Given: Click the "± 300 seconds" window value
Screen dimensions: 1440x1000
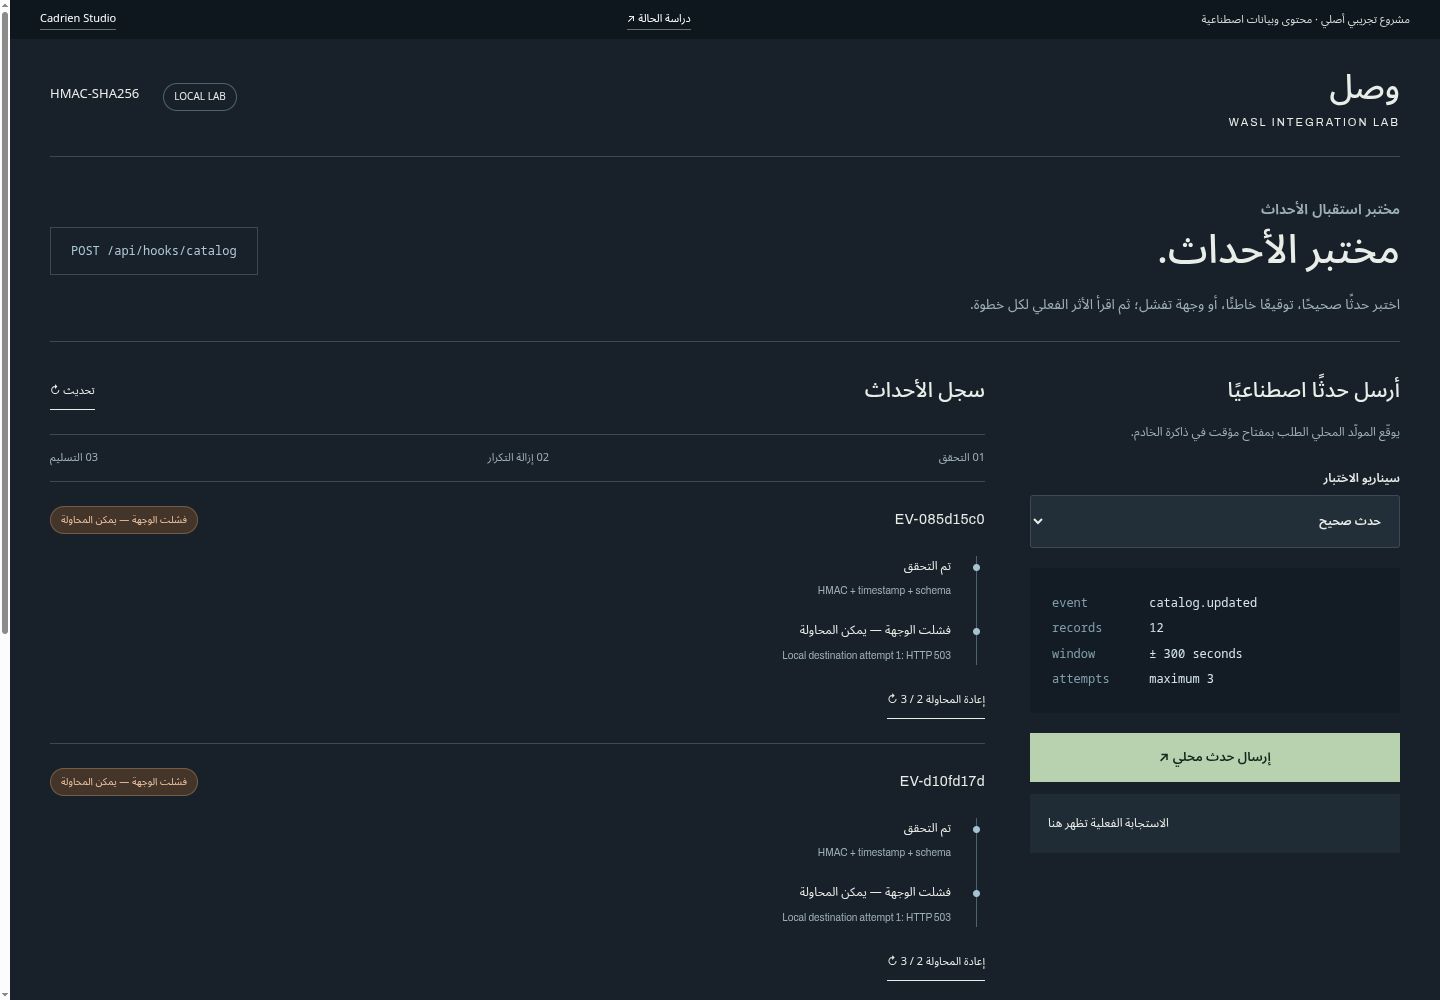Looking at the screenshot, I should pos(1196,654).
